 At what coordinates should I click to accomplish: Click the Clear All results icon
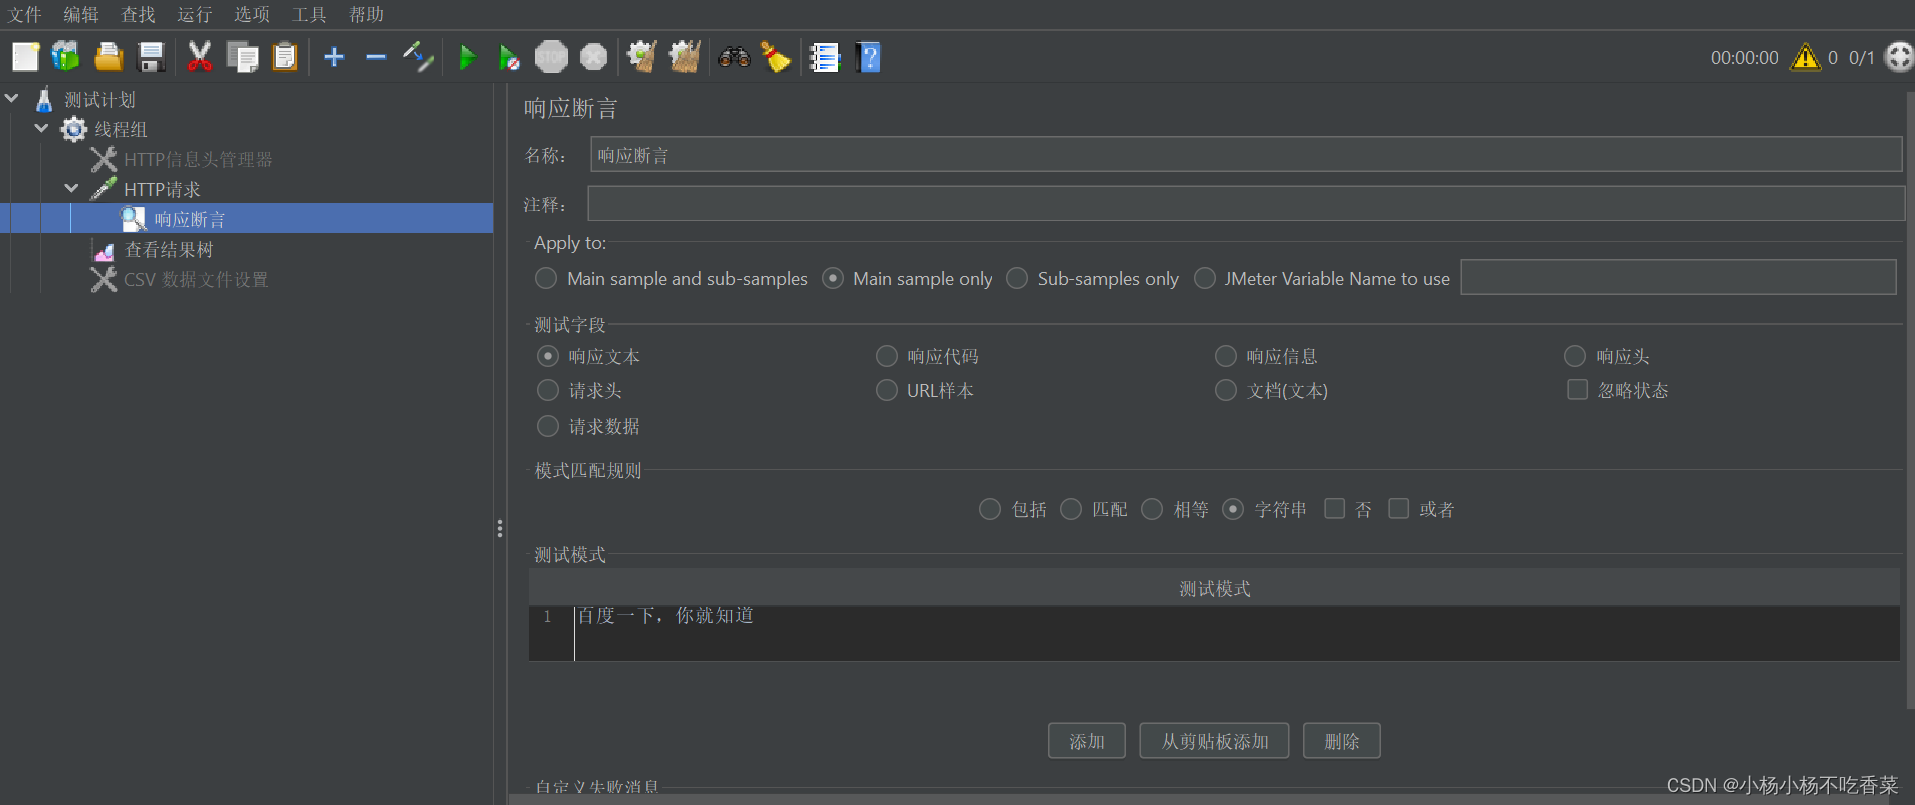(x=685, y=57)
